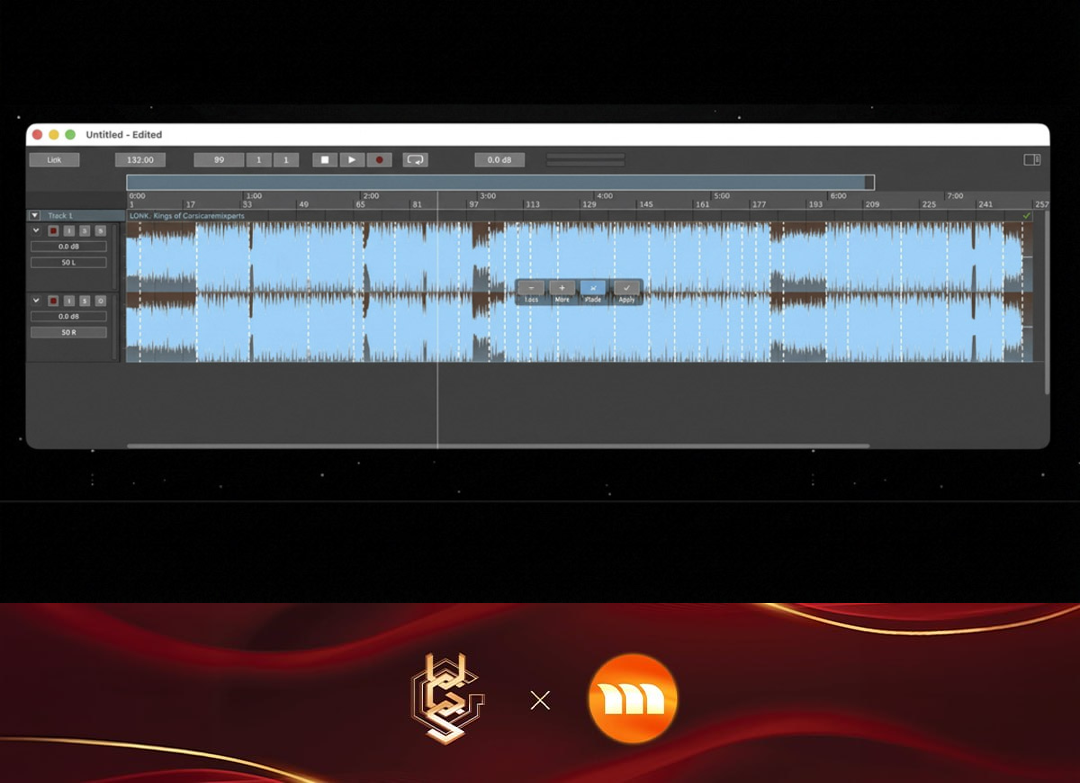Click the Untitled - Edited window title
Image resolution: width=1080 pixels, height=783 pixels.
tap(124, 135)
